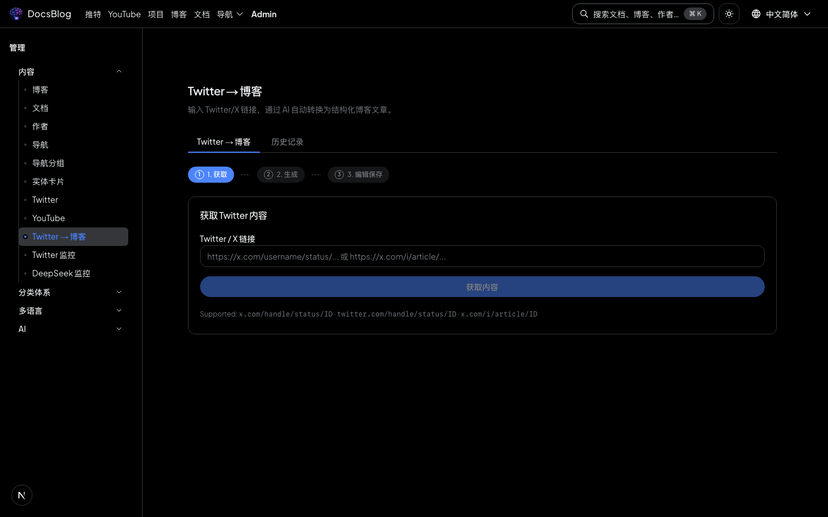Select Twitter→博客 in the sidebar
Screen dimensions: 828x517
tap(73, 237)
